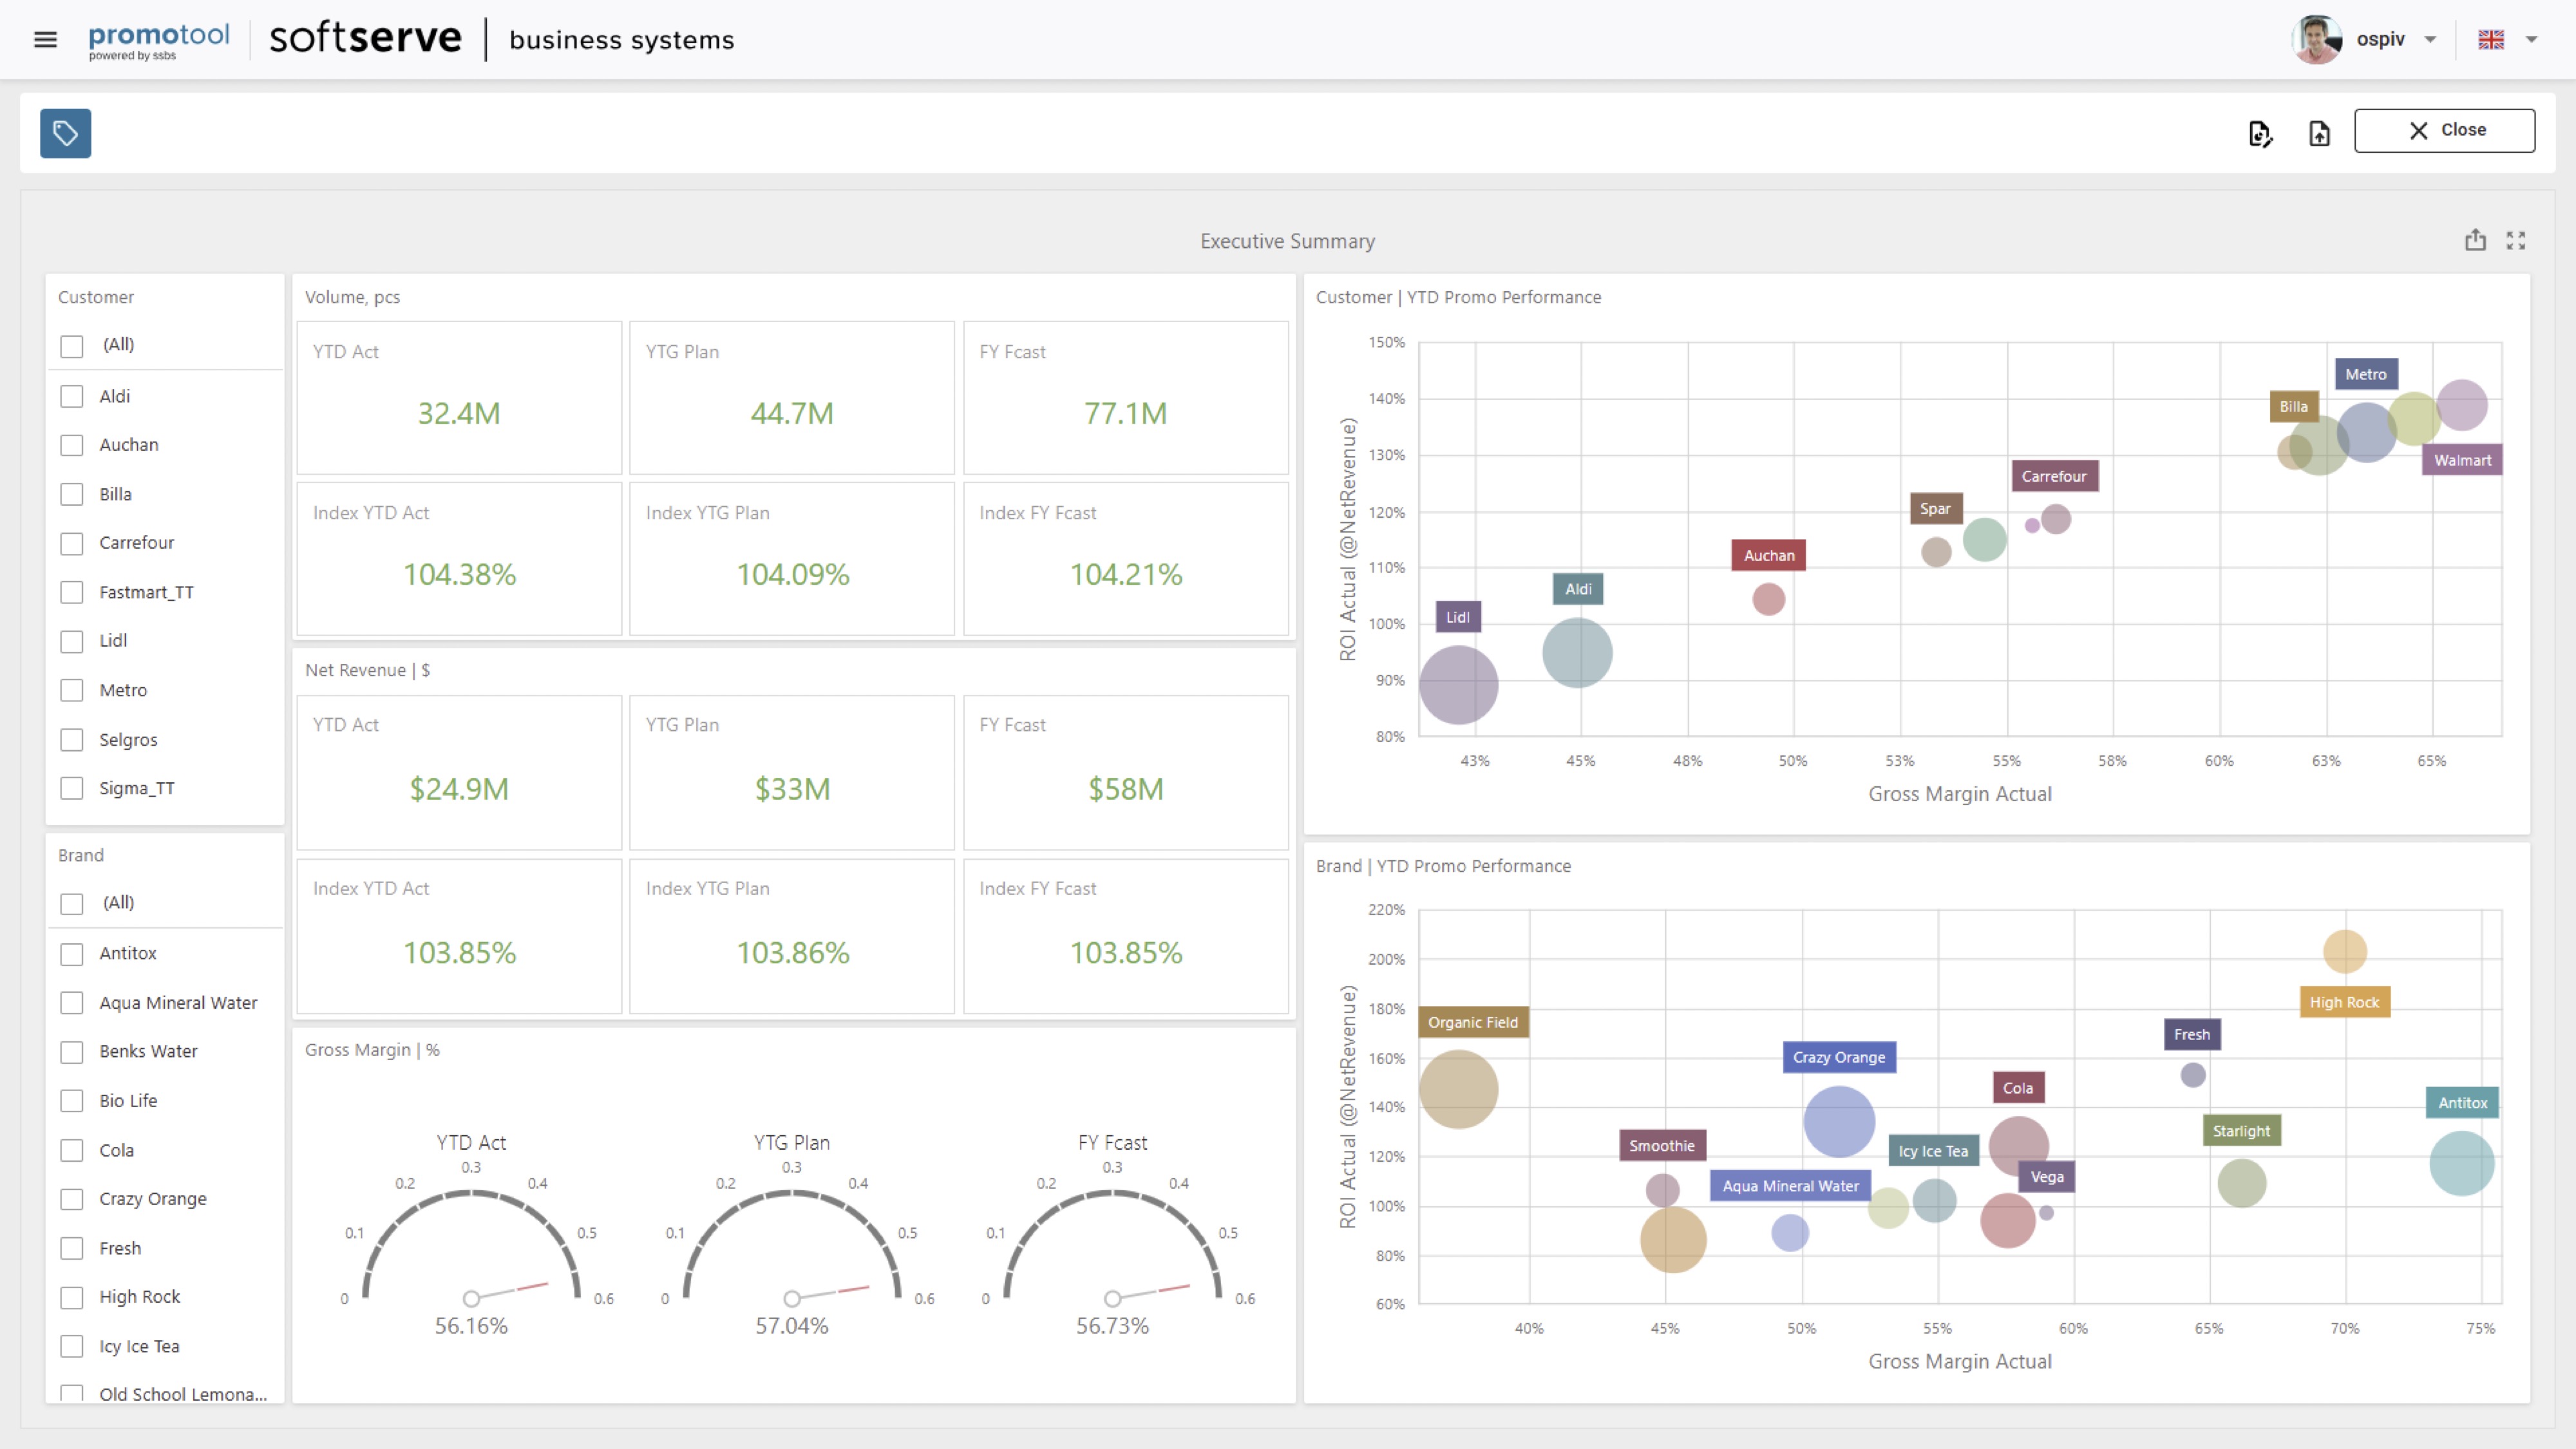Tick the Crazy Orange brand checkbox
The image size is (2576, 1449).
(72, 1199)
